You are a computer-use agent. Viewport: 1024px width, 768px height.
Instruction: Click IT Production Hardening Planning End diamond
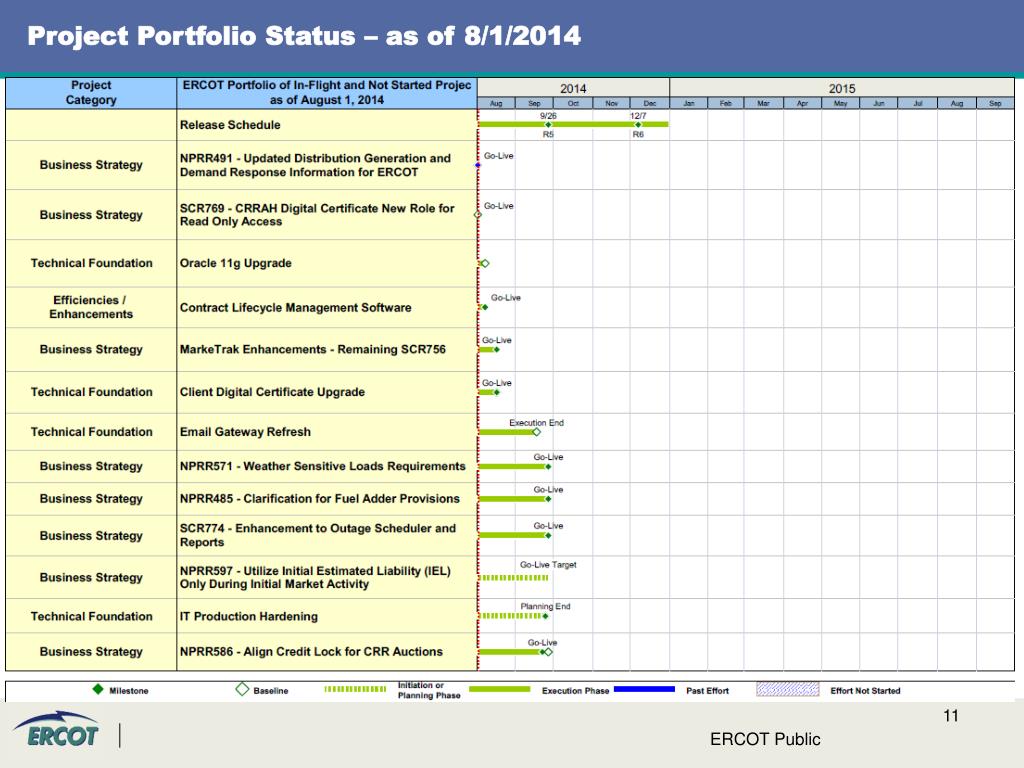545,616
